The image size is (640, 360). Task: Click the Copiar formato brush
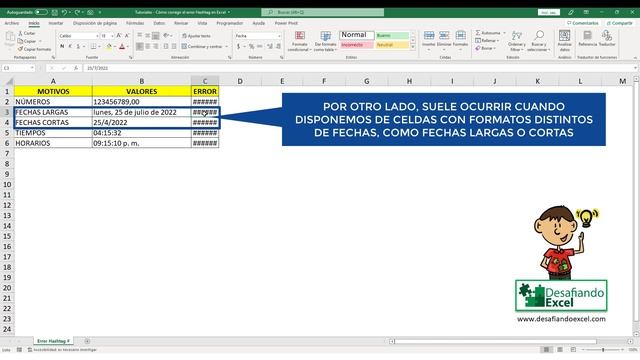coord(21,49)
